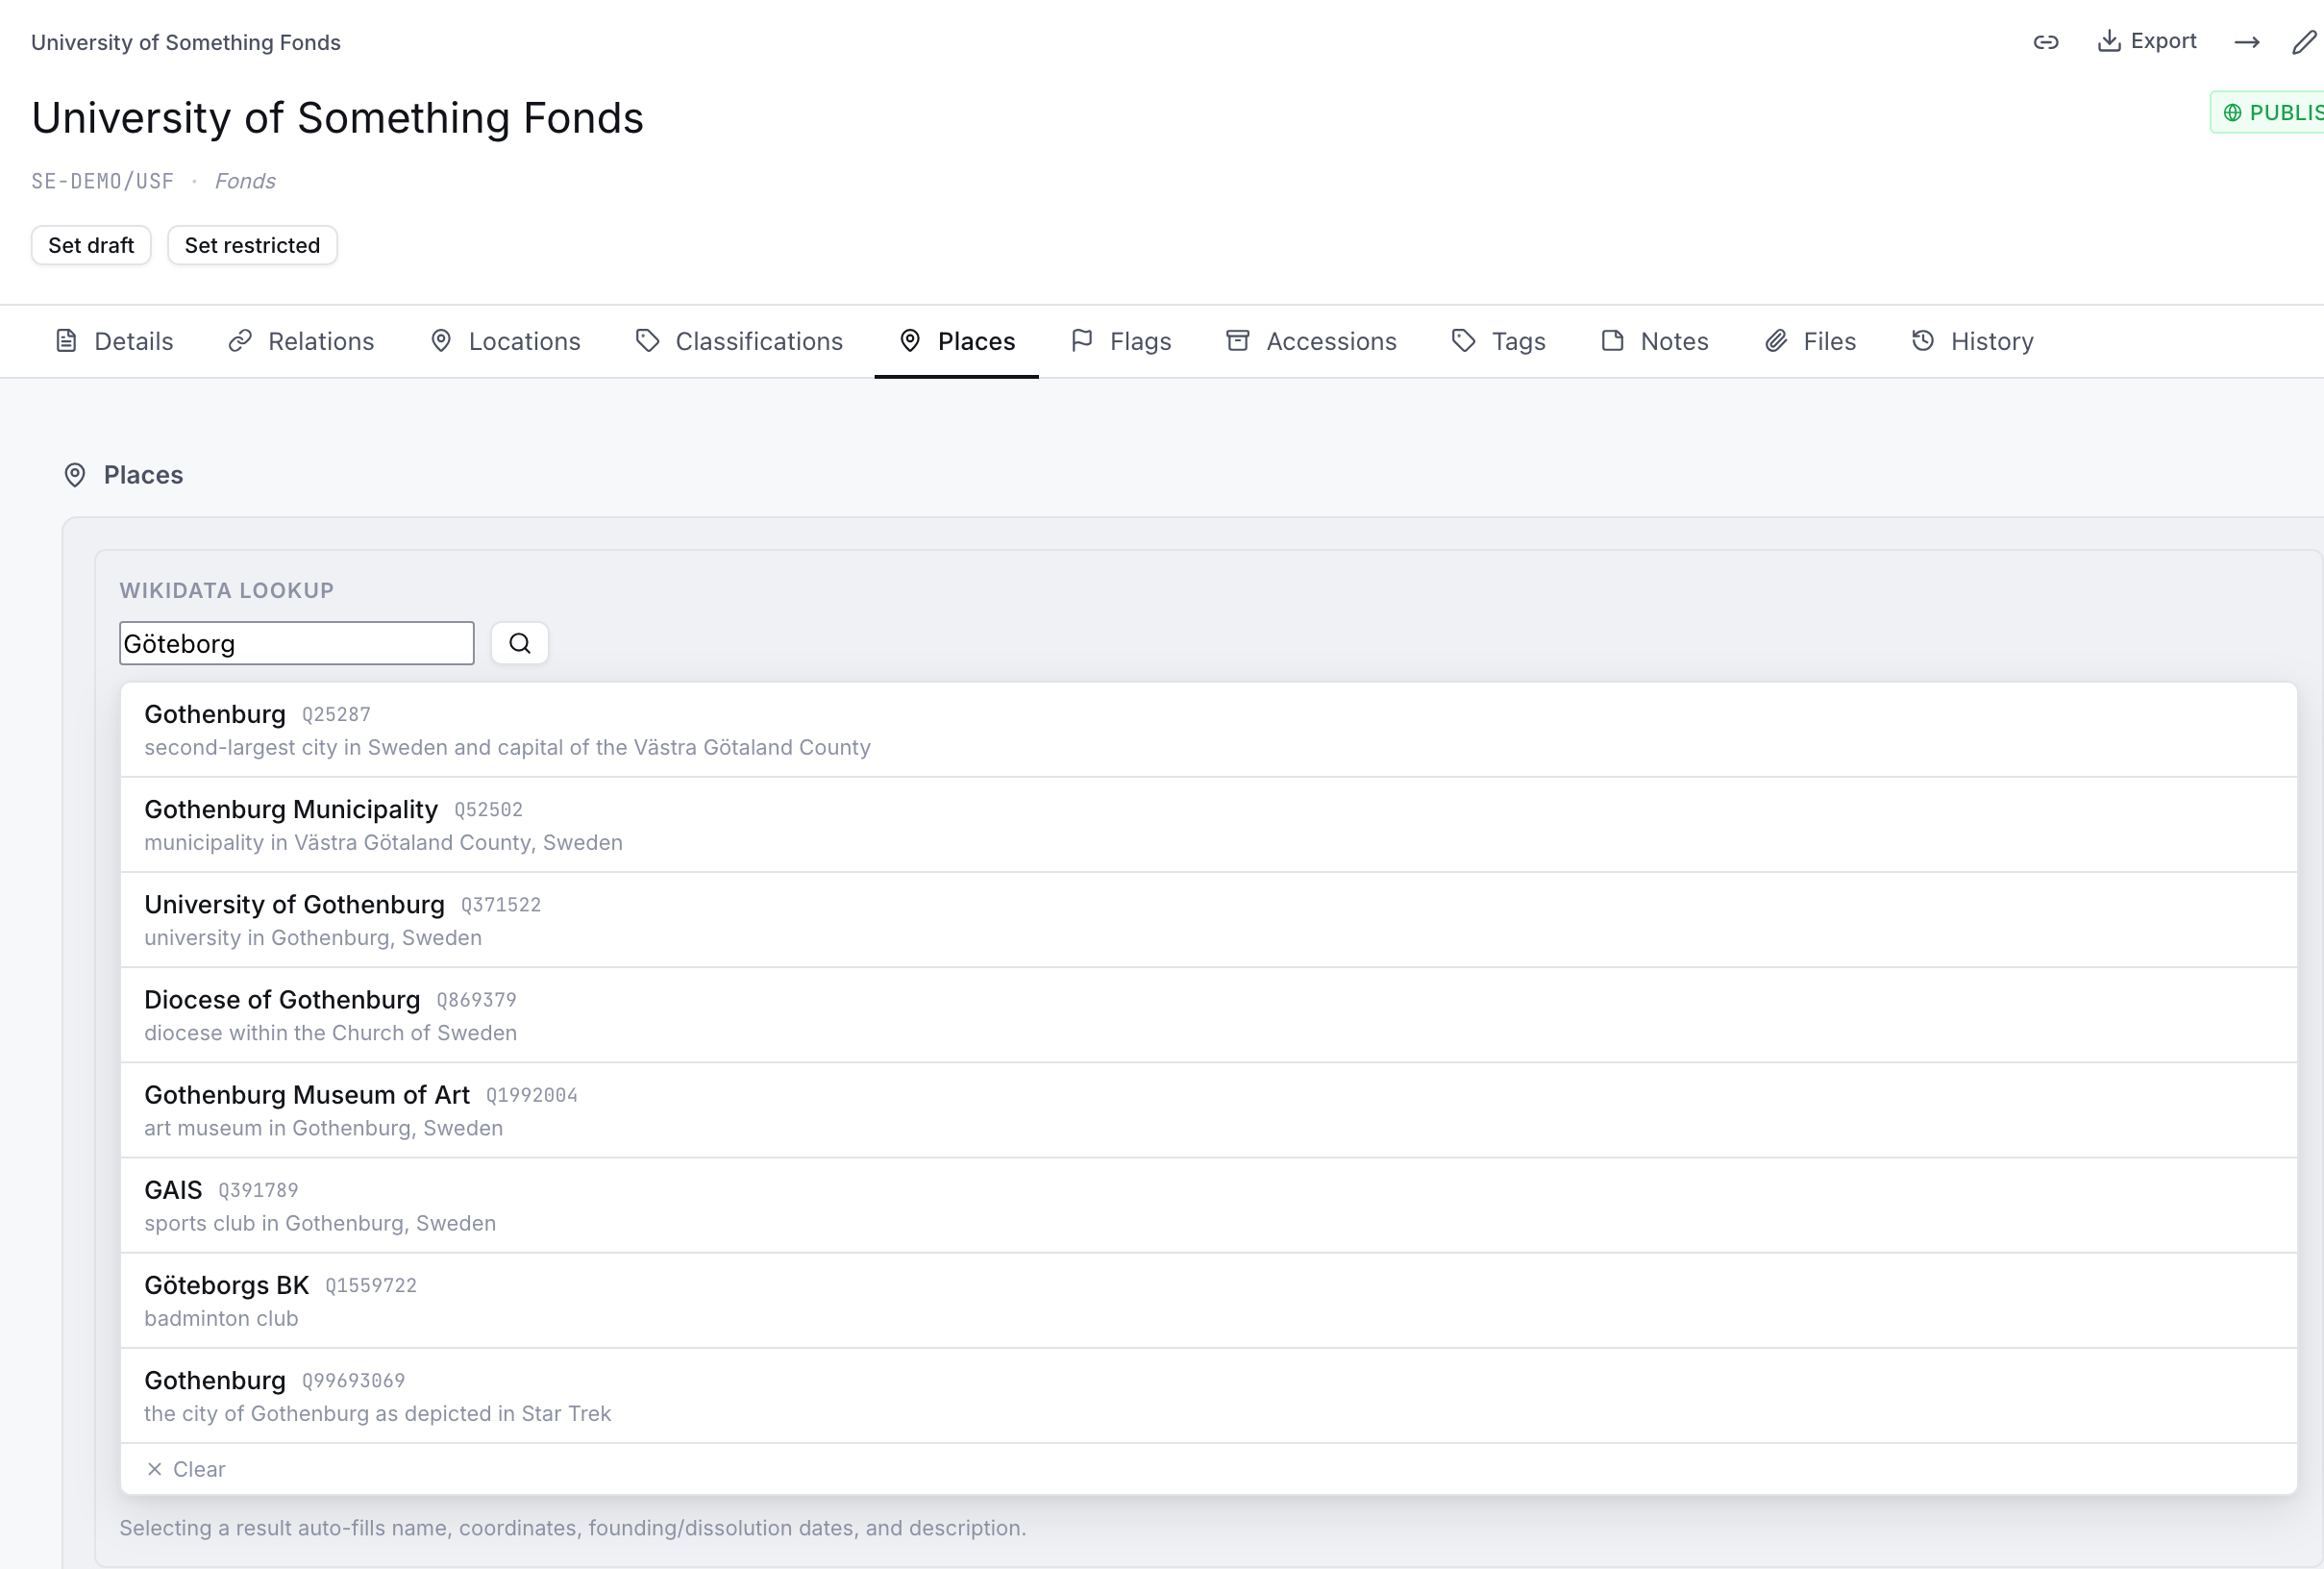Click the Set restricted button

point(252,245)
